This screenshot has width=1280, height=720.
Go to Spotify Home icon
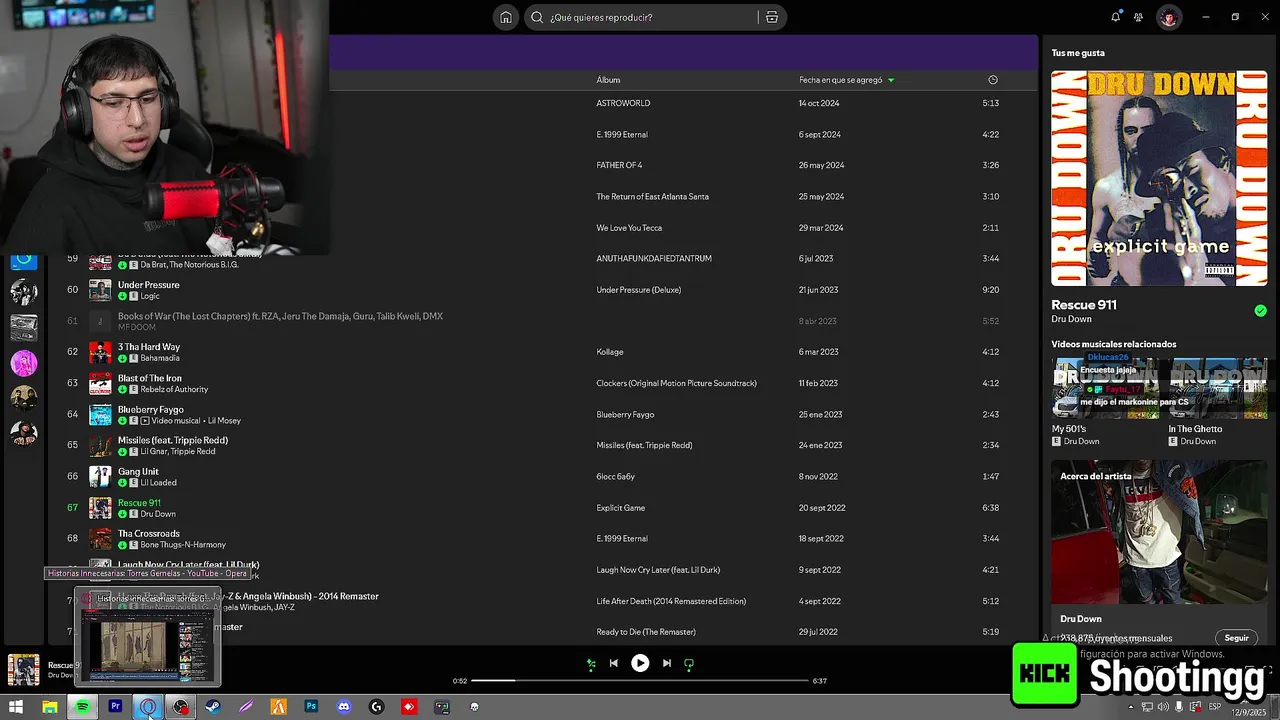tap(506, 17)
